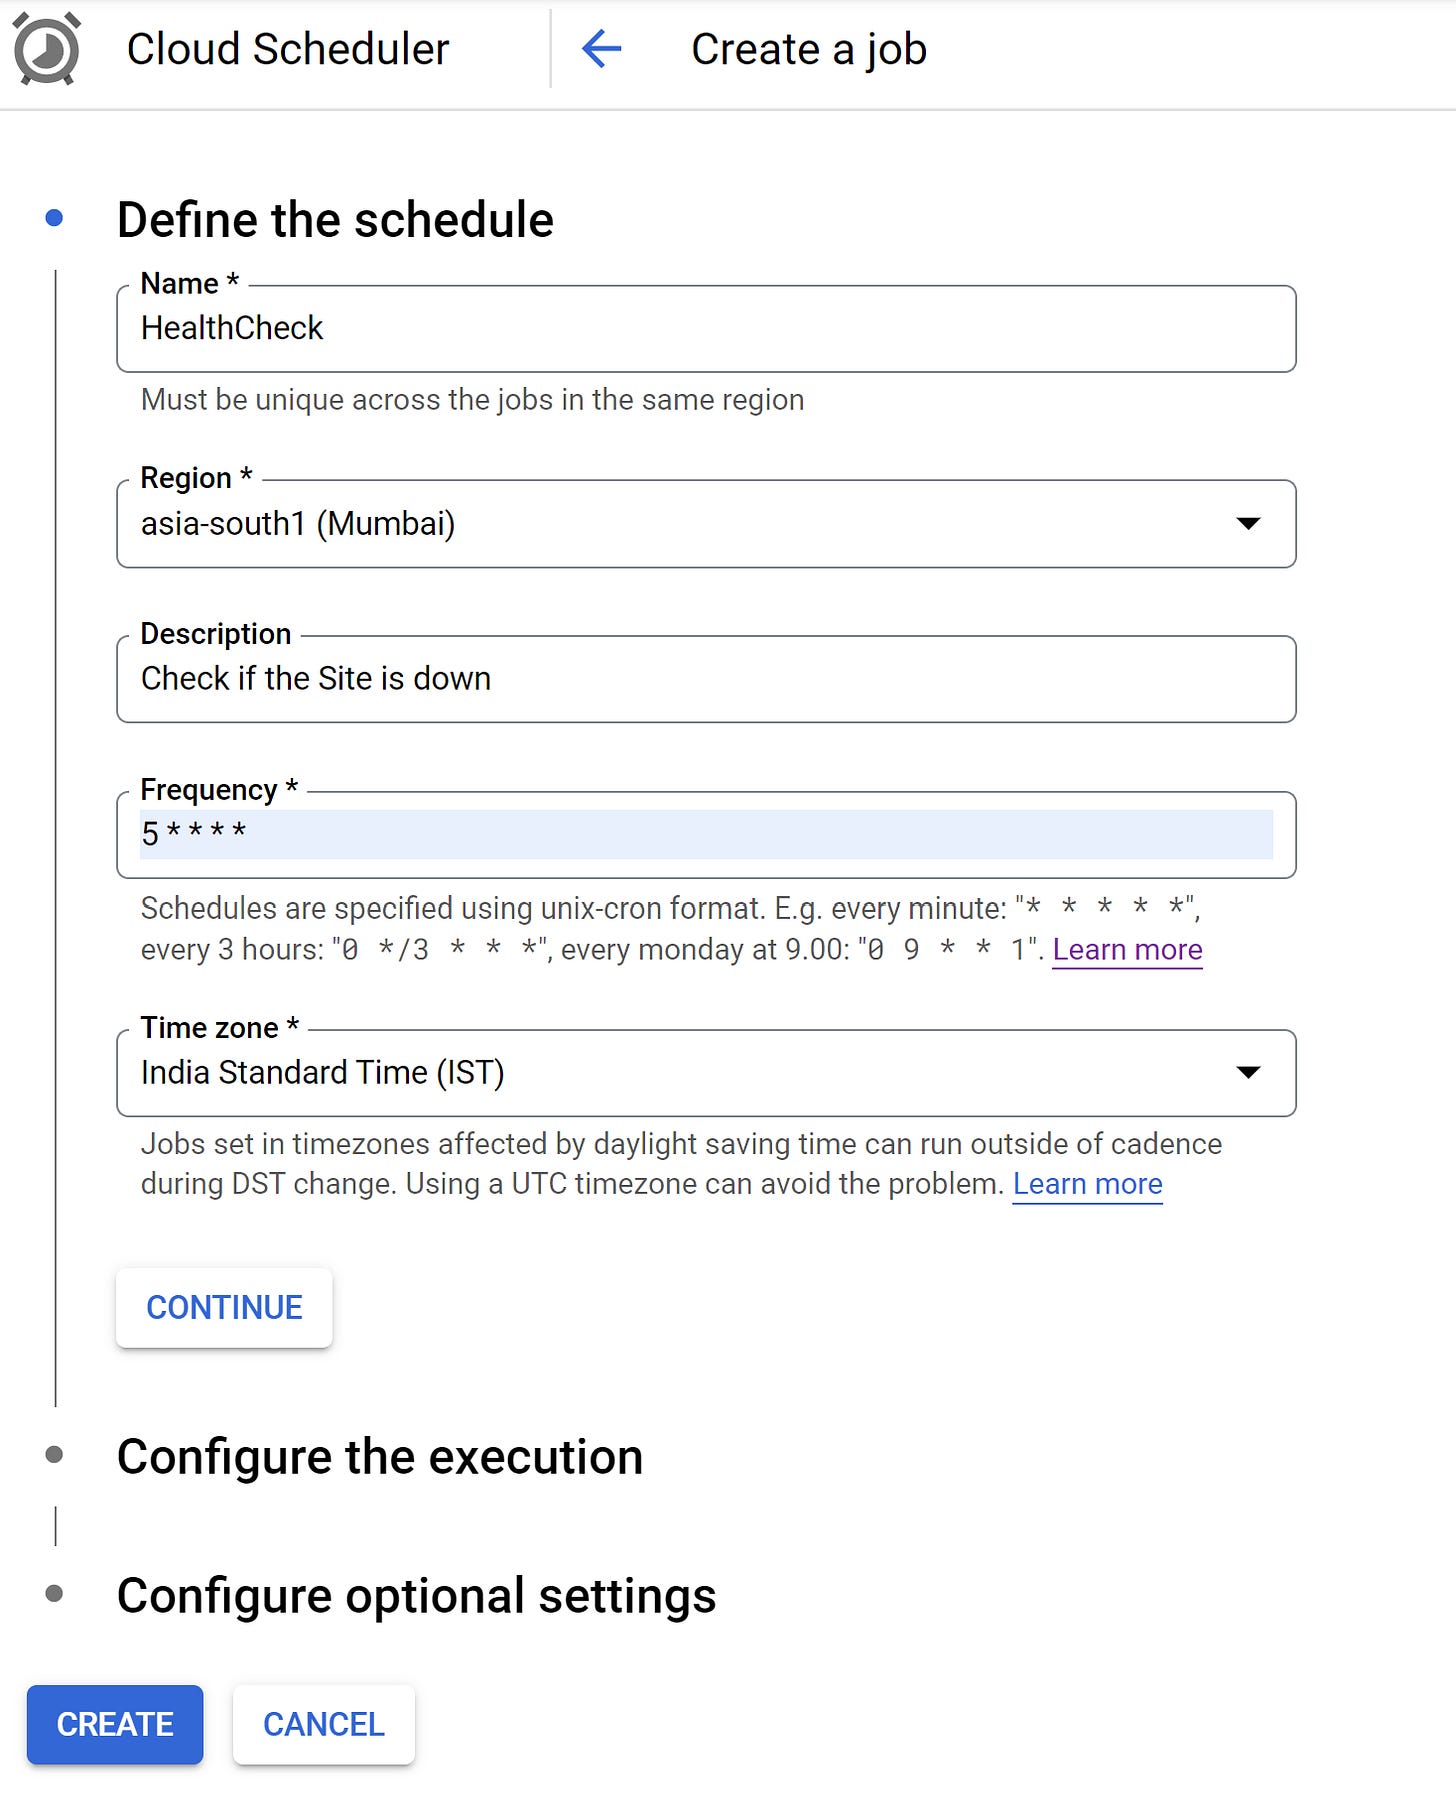Image resolution: width=1456 pixels, height=1806 pixels.
Task: Click into the Description text field
Action: (706, 679)
